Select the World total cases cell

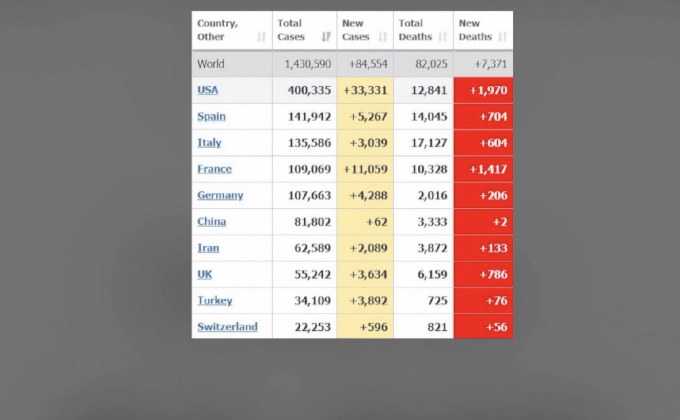pos(304,64)
